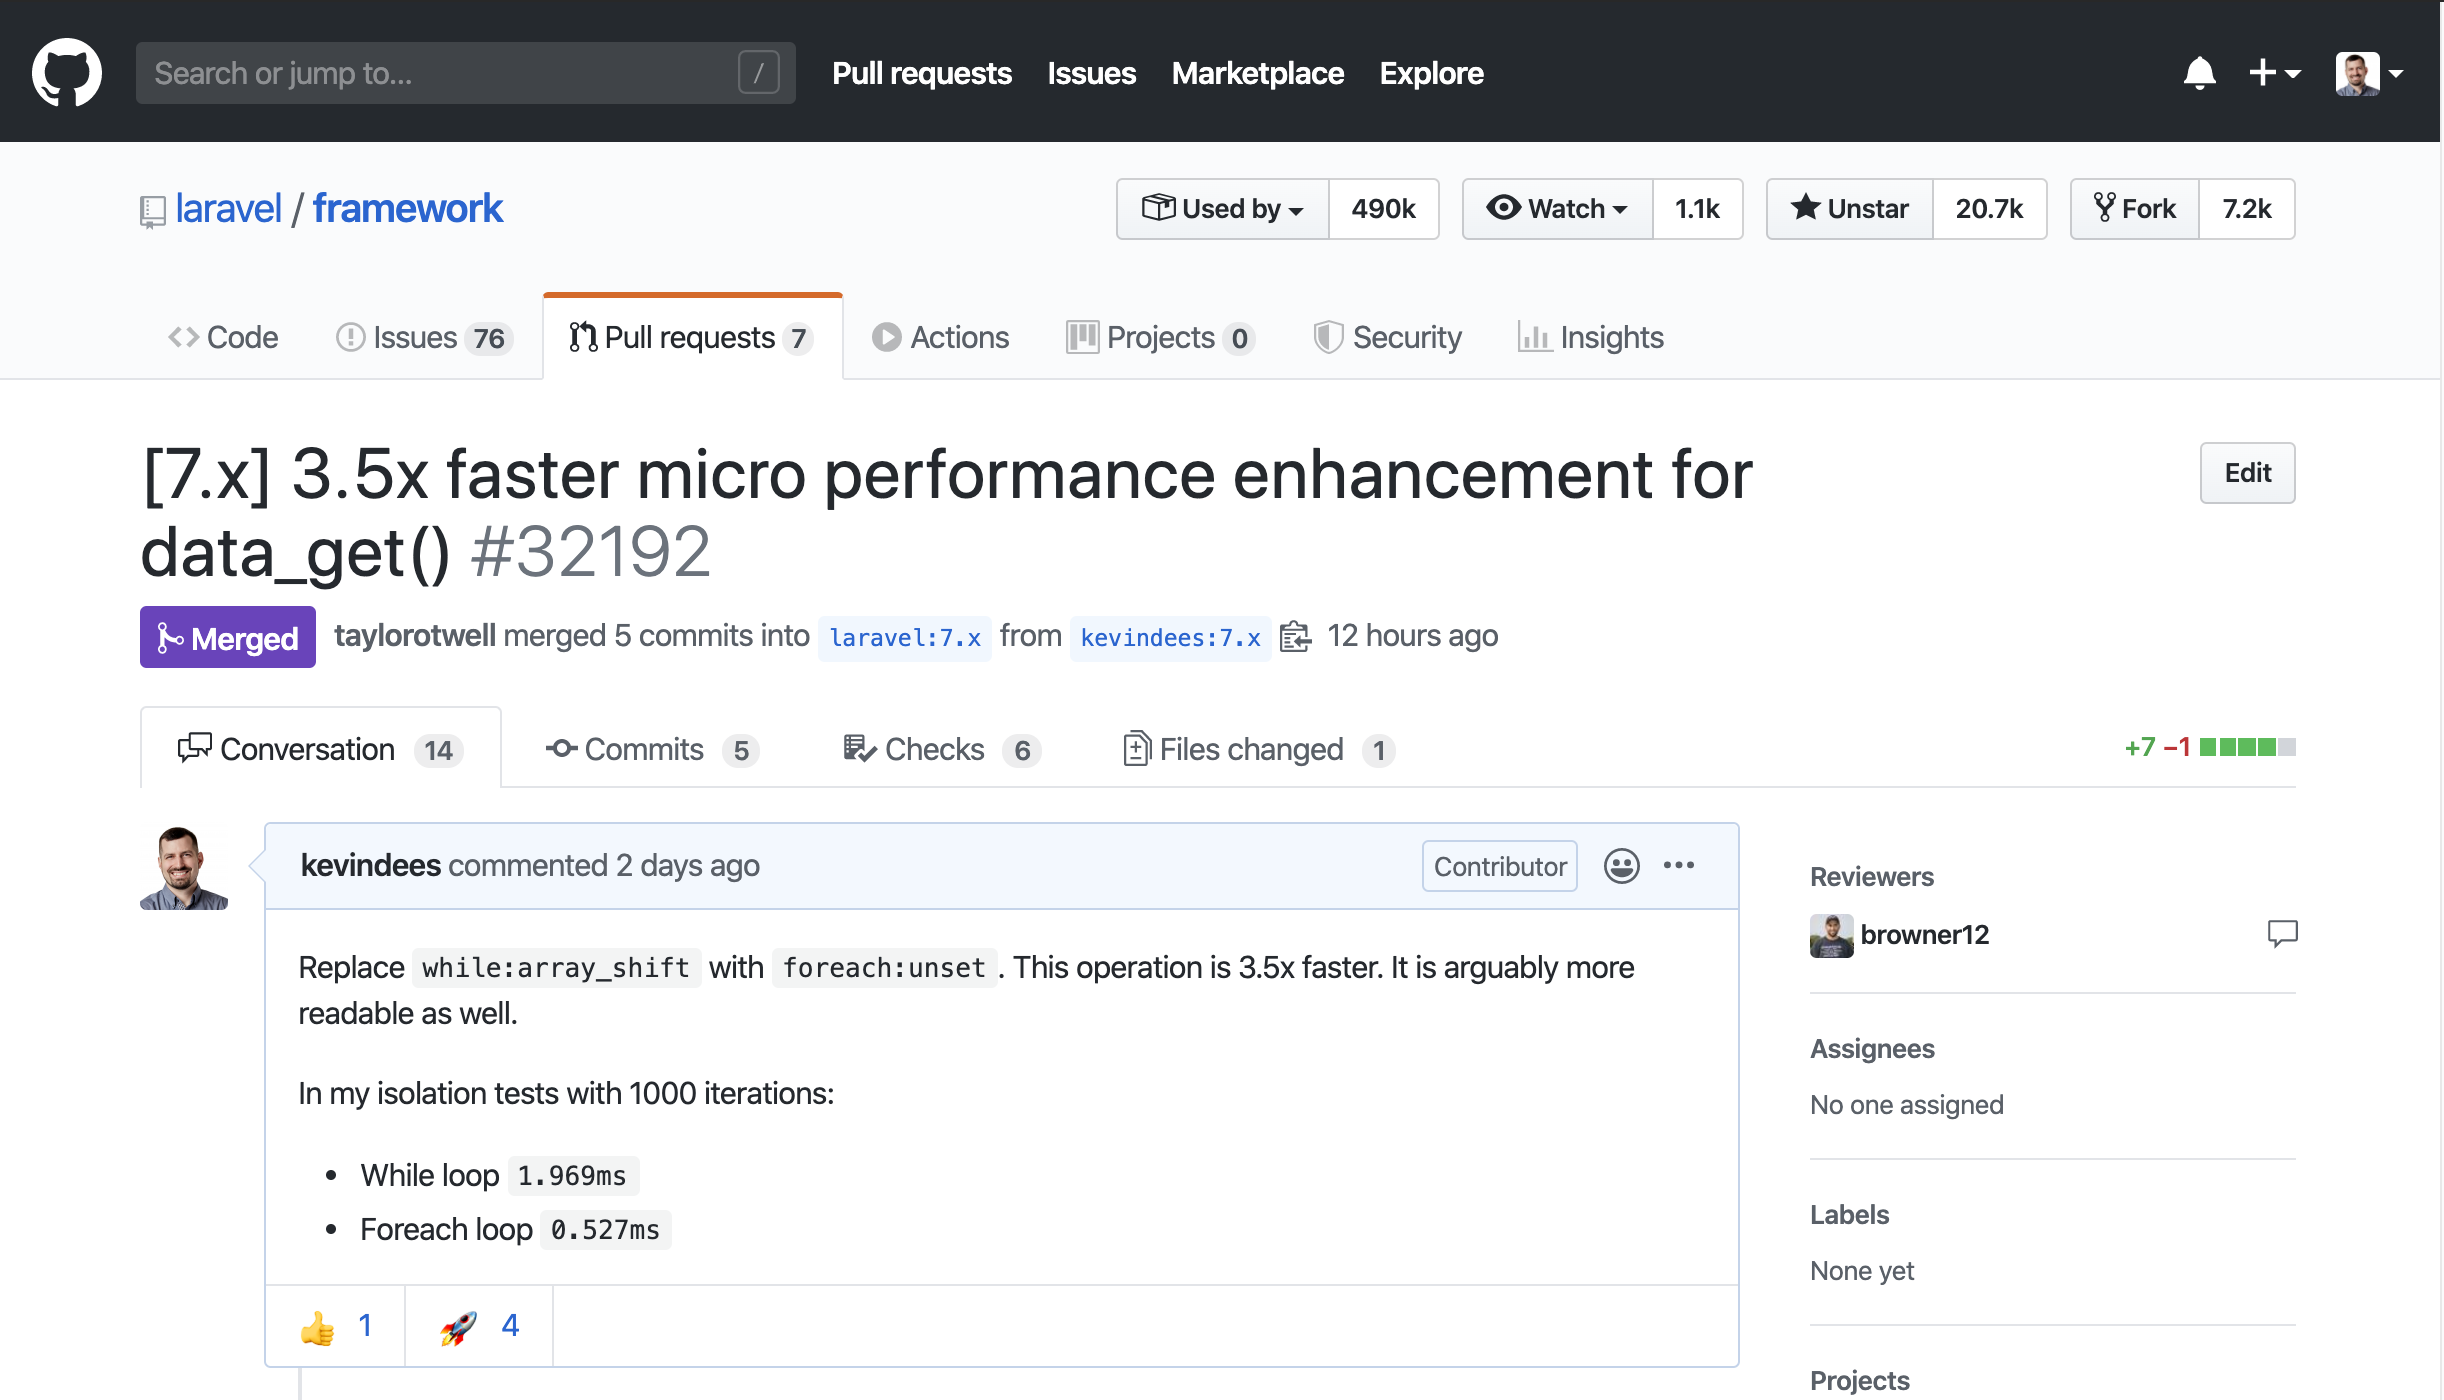Viewport: 2444px width, 1400px height.
Task: Click the 12 hours ago merge time
Action: click(1412, 635)
